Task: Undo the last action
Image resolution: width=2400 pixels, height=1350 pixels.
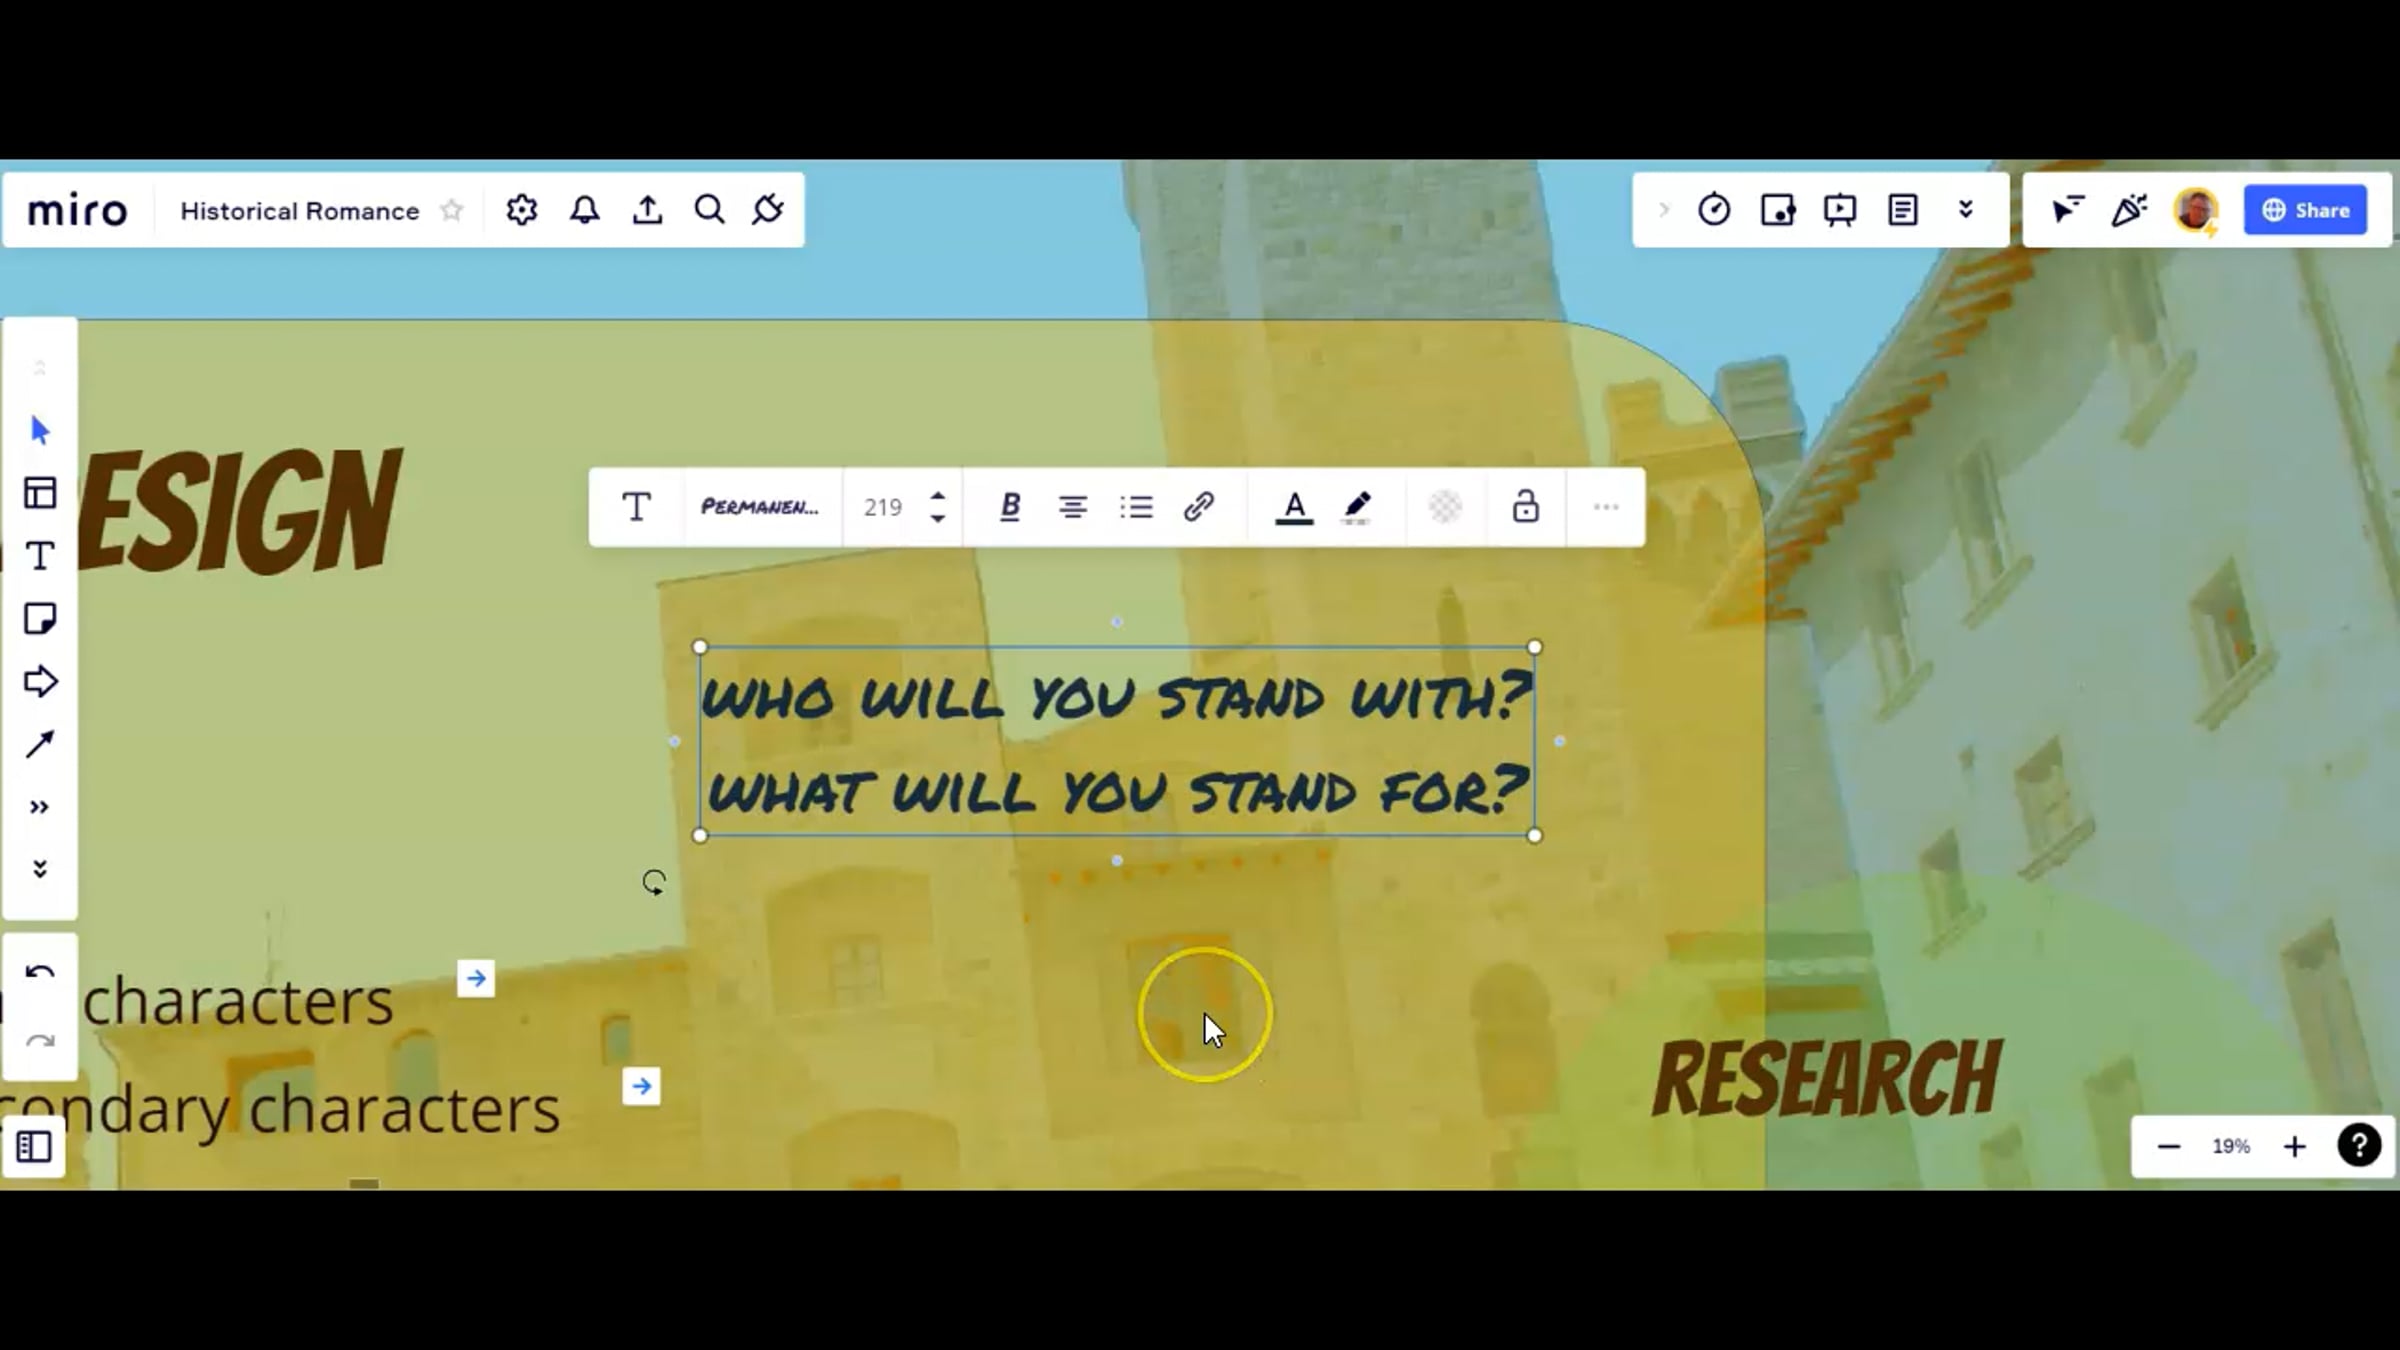Action: tap(40, 972)
